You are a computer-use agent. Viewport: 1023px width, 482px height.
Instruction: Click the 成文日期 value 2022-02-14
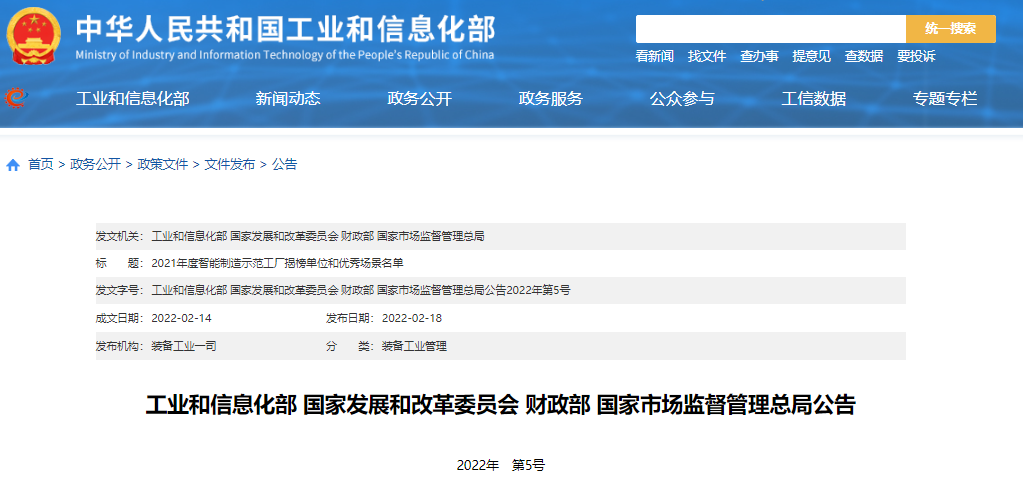pyautogui.click(x=181, y=318)
